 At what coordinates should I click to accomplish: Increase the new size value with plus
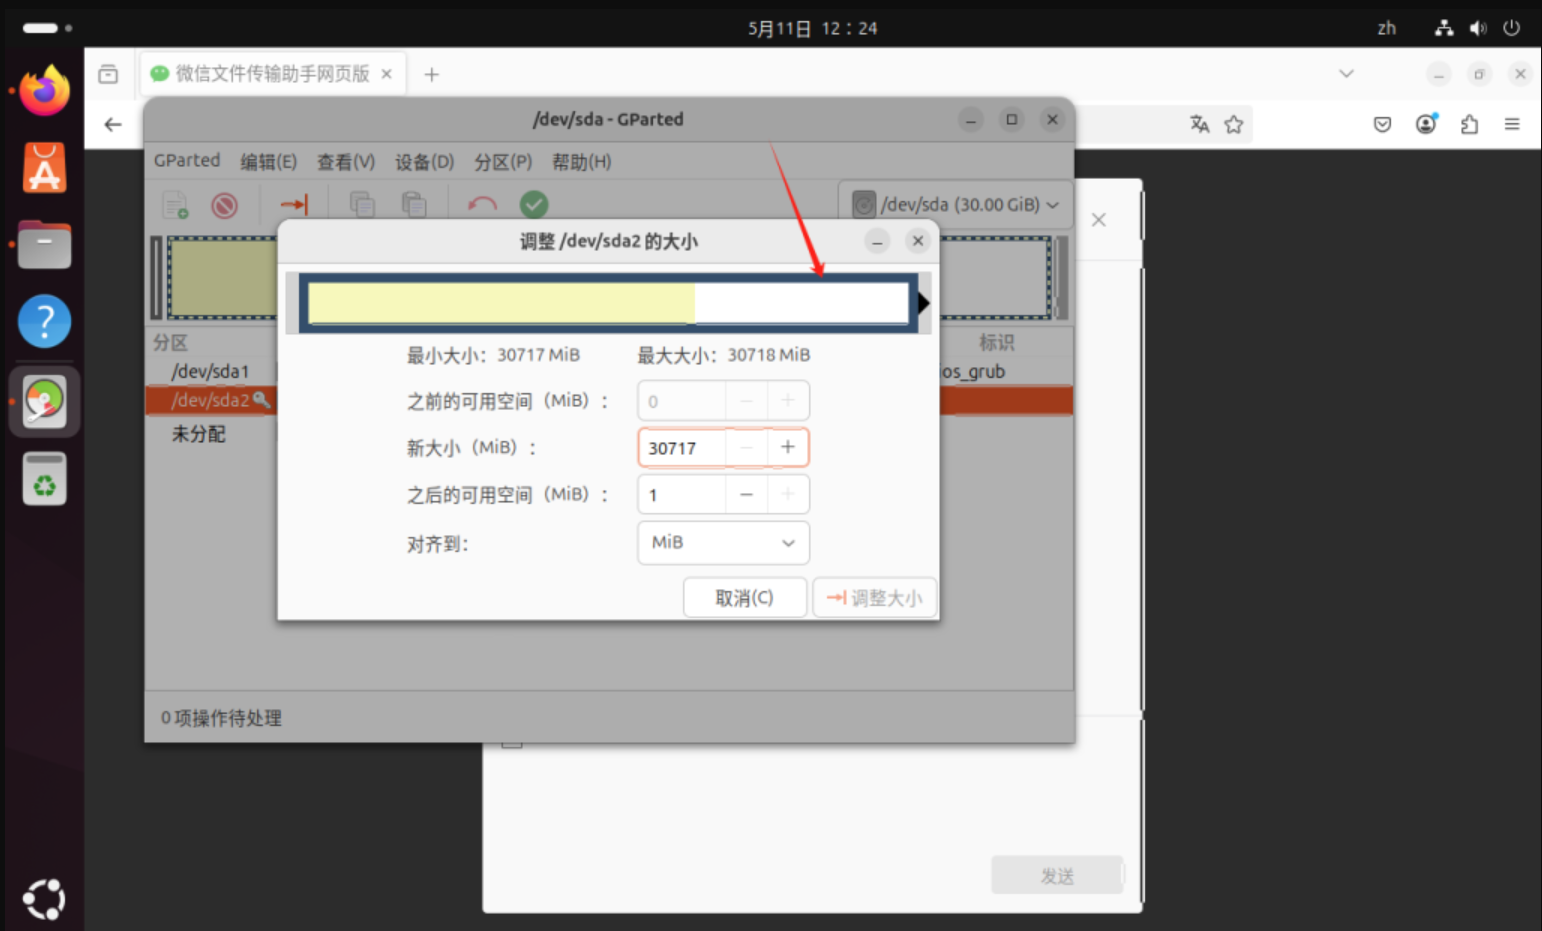(788, 447)
